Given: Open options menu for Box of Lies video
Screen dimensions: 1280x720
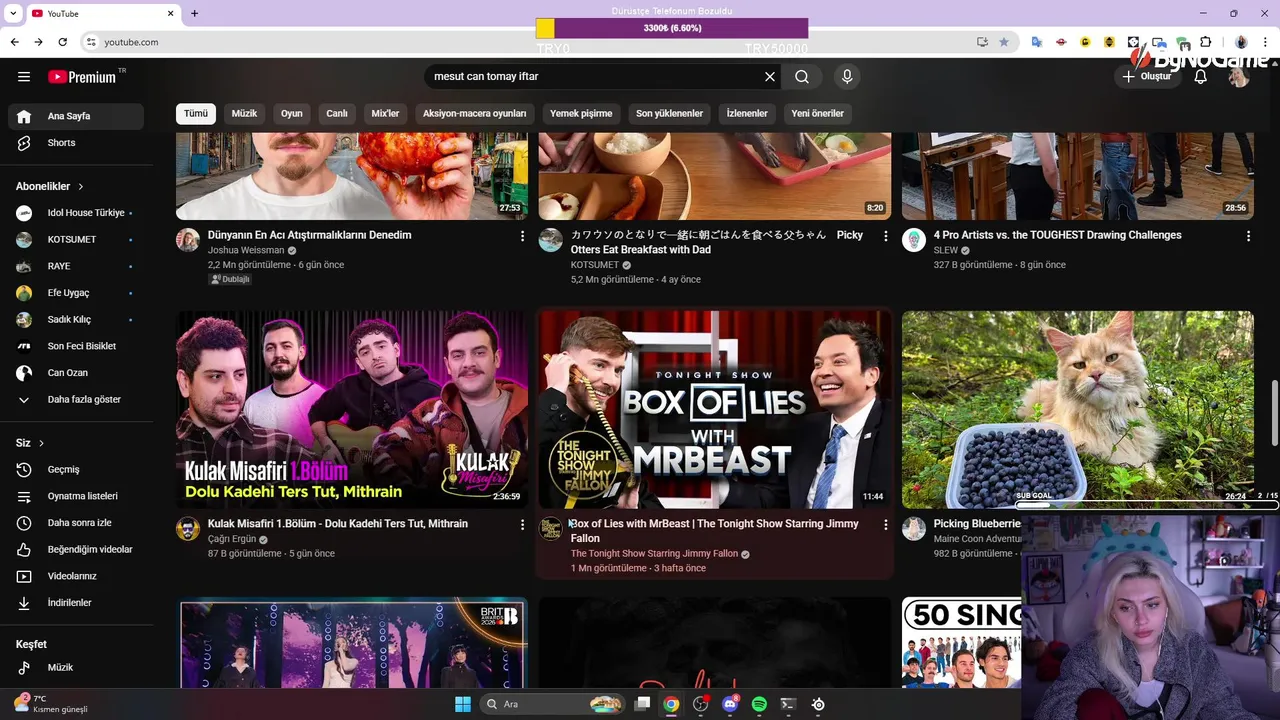Looking at the screenshot, I should click(885, 525).
